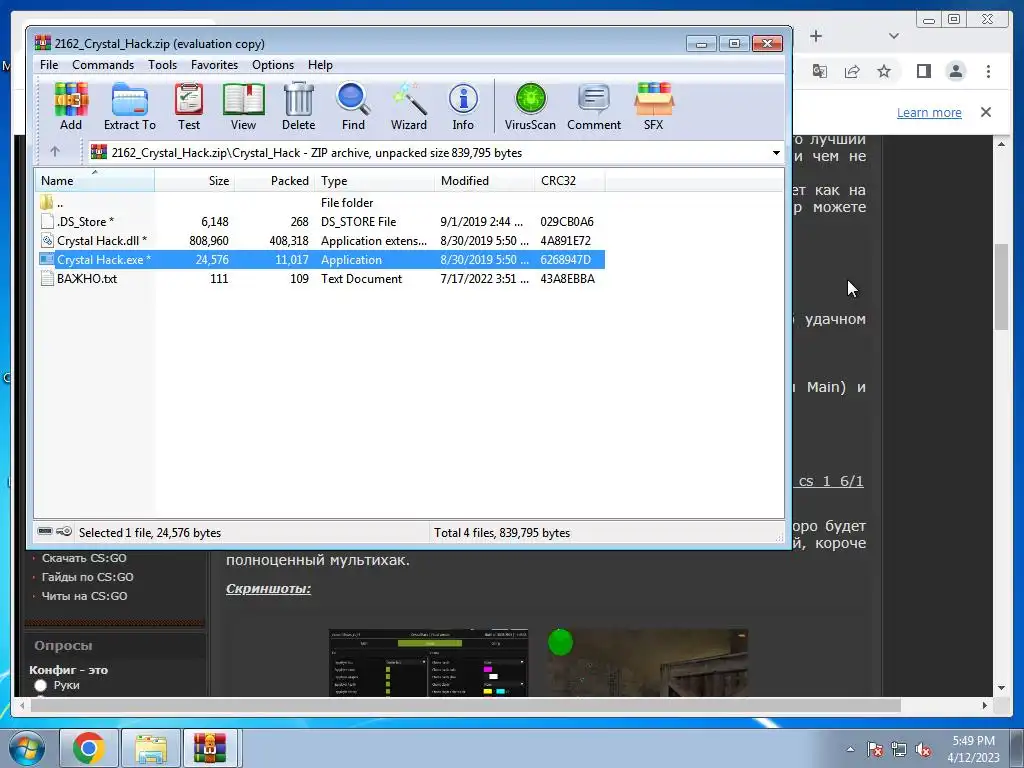Bookmark page with Chrome star icon

pyautogui.click(x=884, y=71)
